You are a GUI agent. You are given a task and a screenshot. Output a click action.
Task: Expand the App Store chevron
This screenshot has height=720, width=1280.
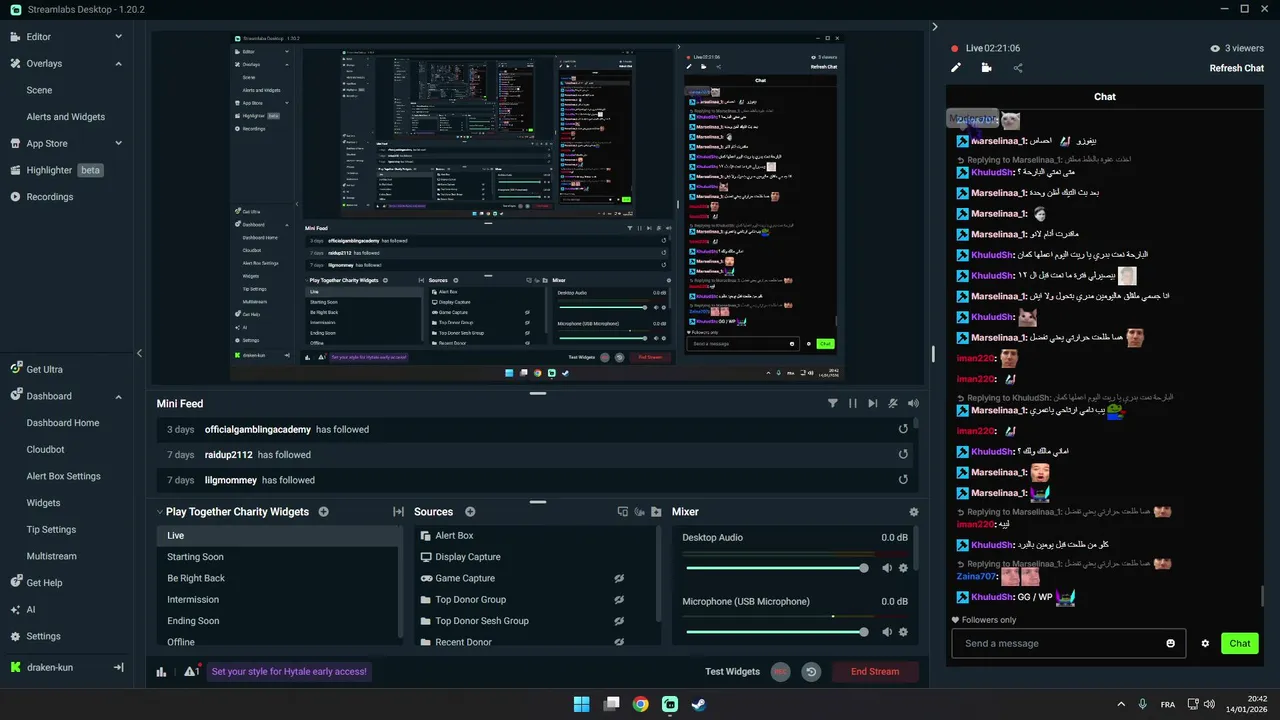[118, 144]
